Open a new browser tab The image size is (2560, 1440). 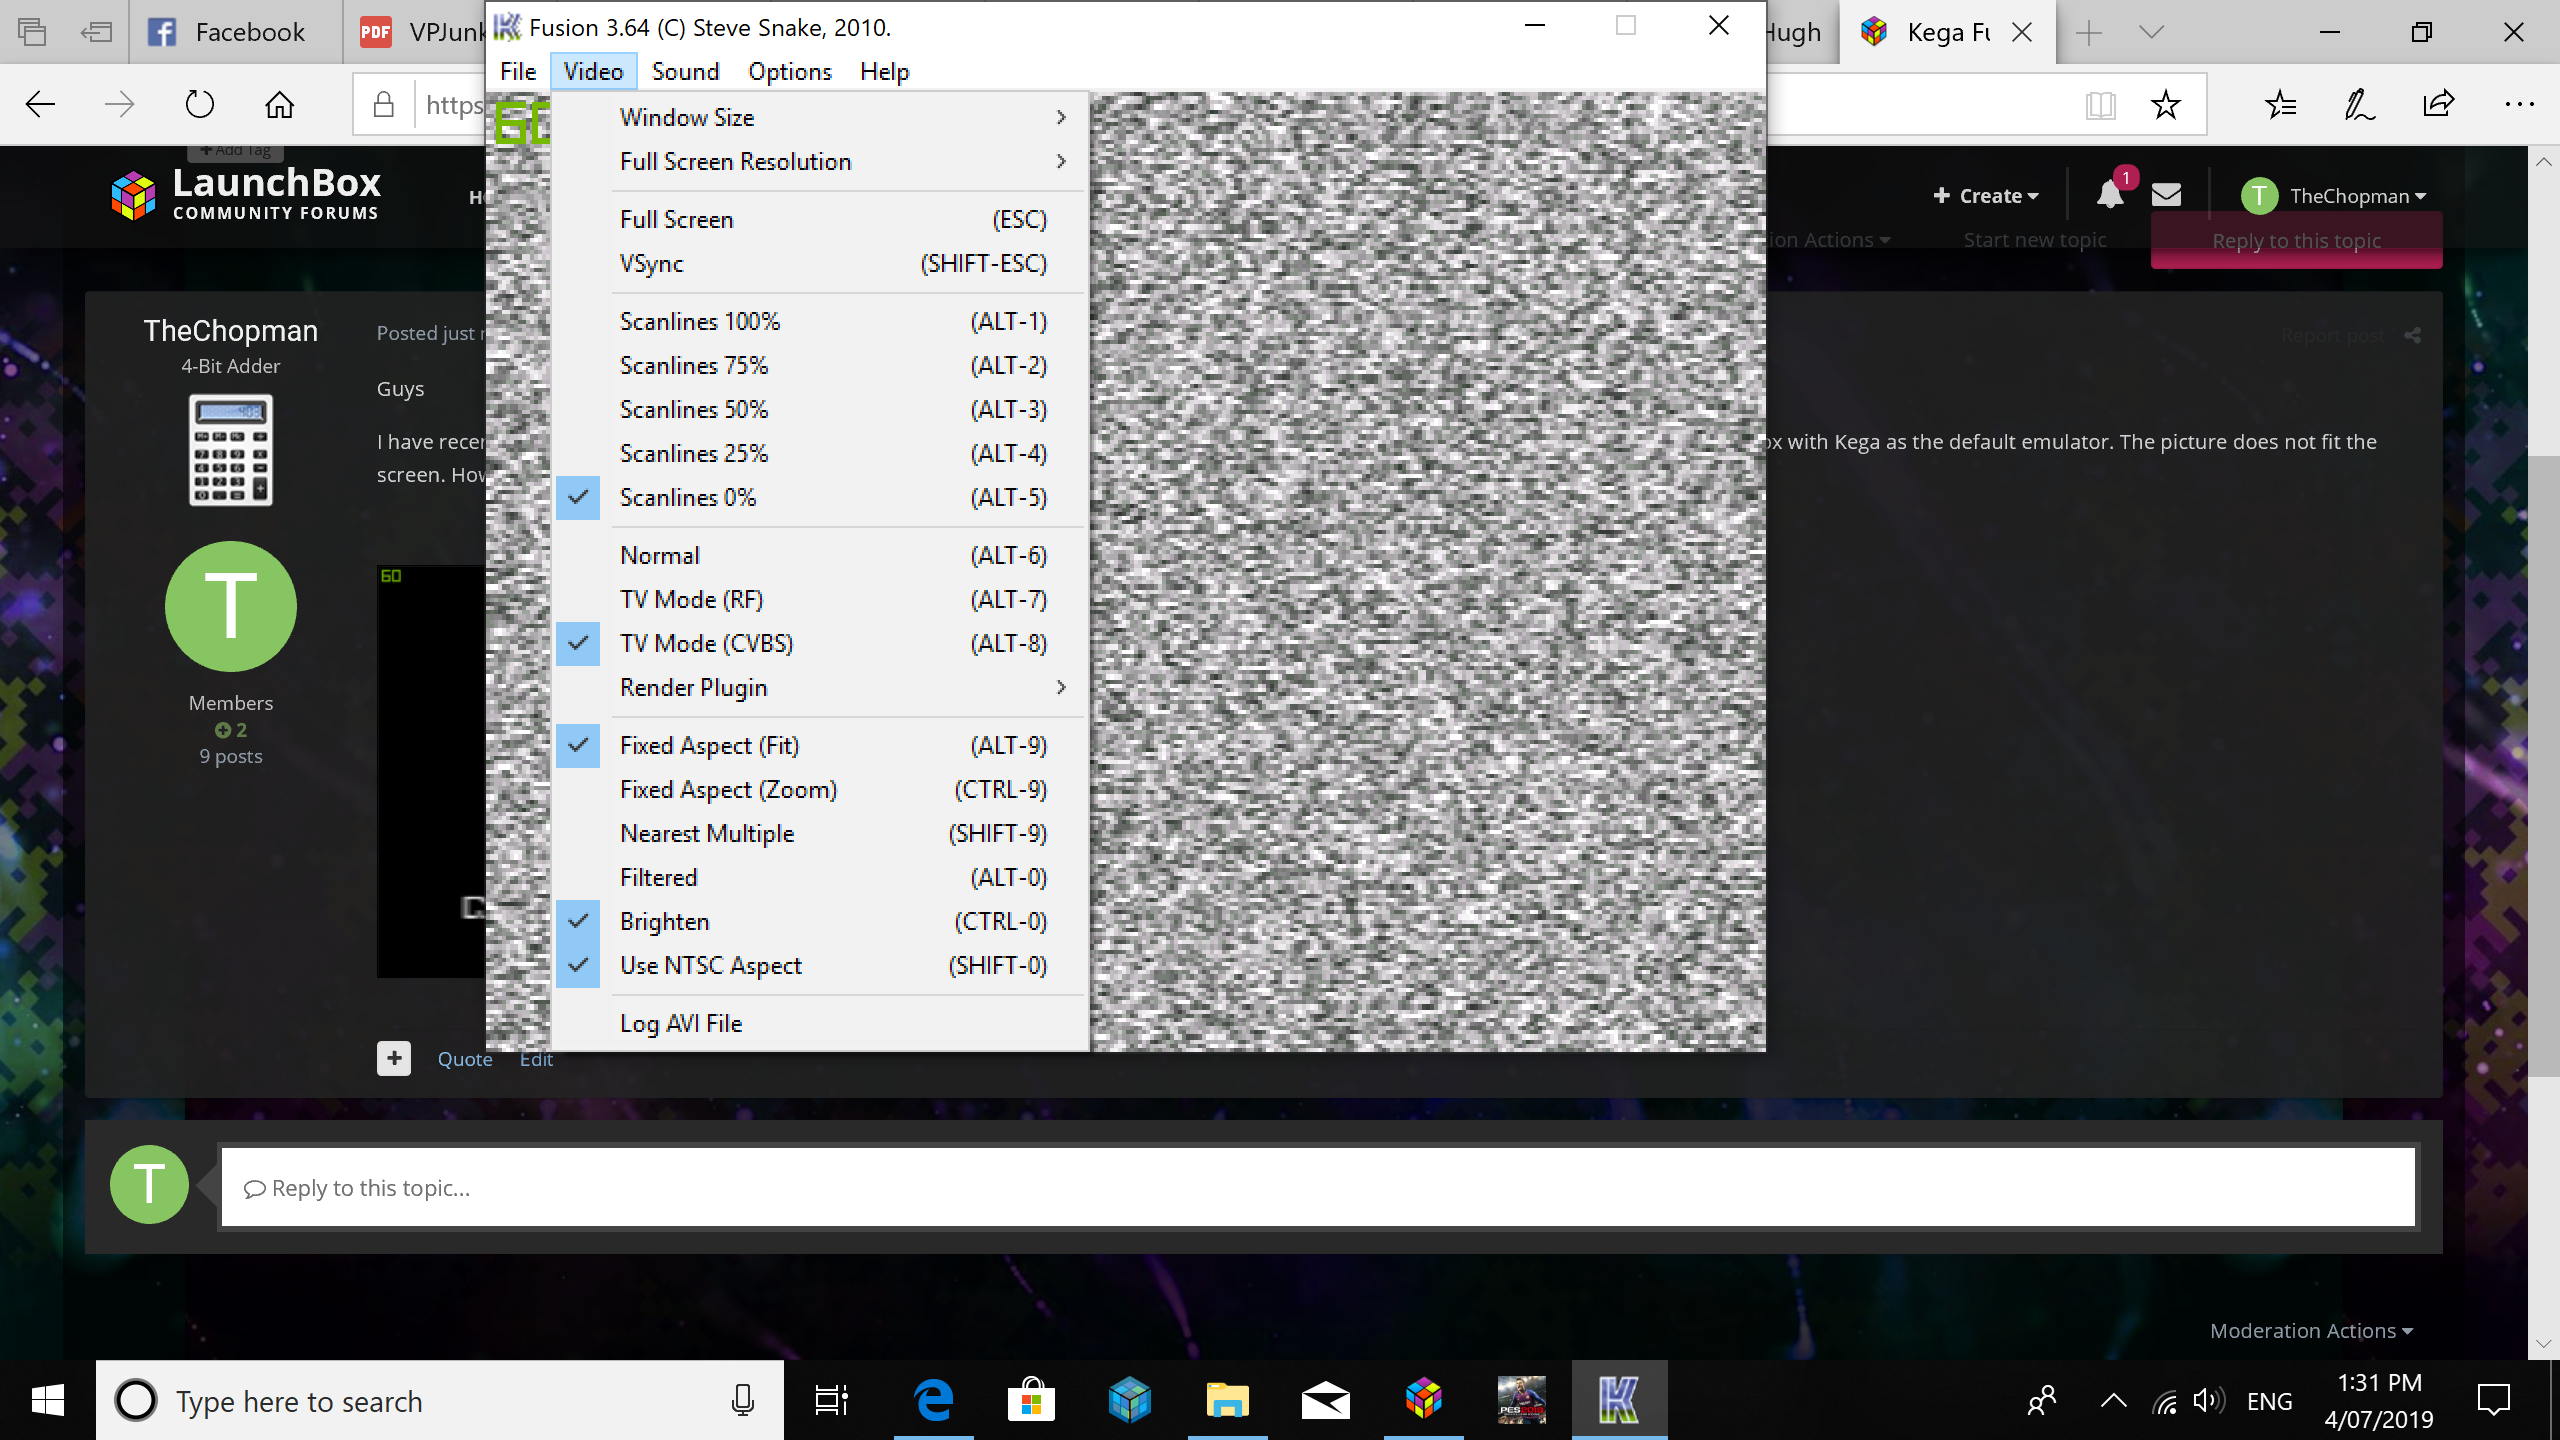2088,32
